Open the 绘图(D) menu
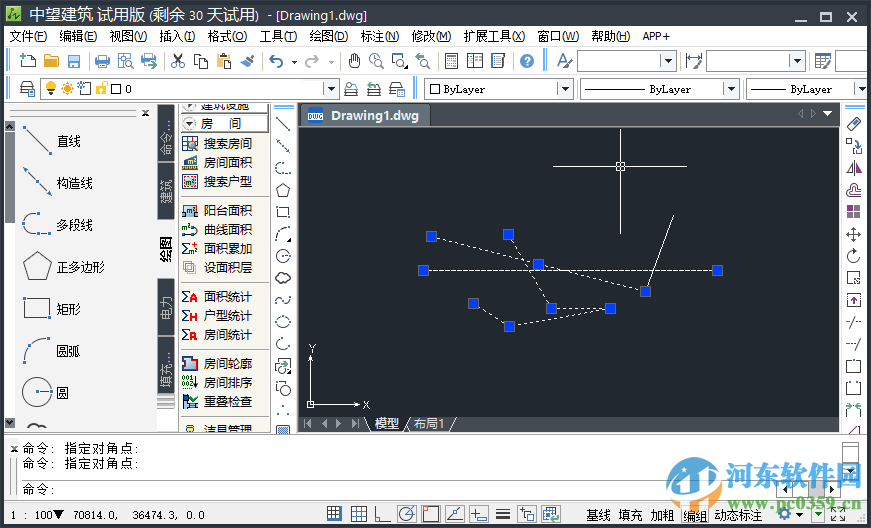The image size is (871, 528). point(328,37)
